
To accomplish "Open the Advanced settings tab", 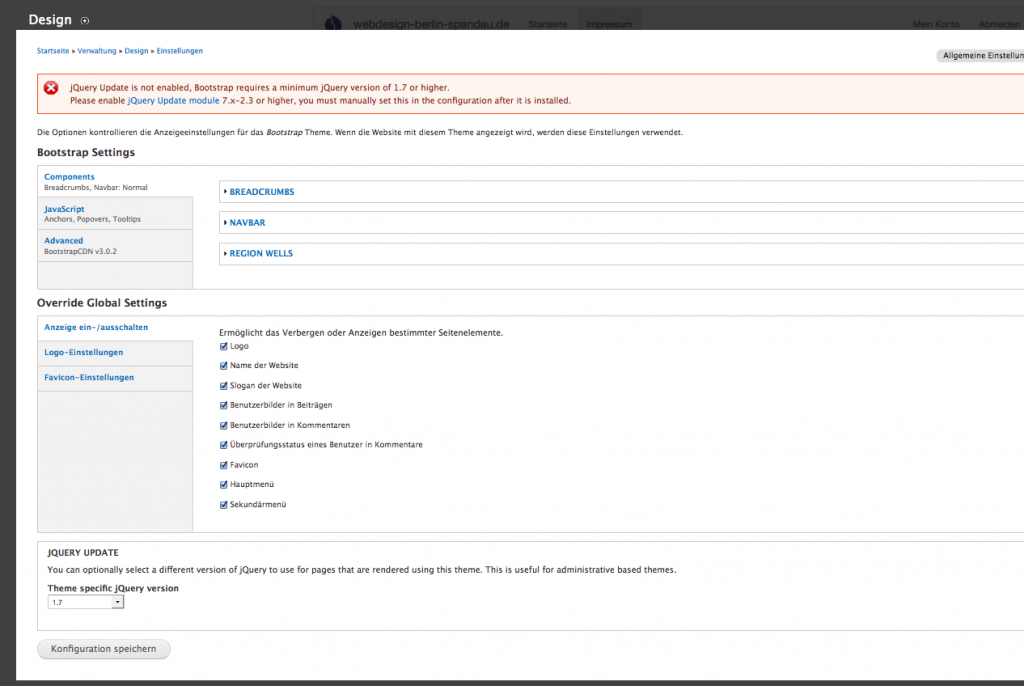I will pos(63,241).
